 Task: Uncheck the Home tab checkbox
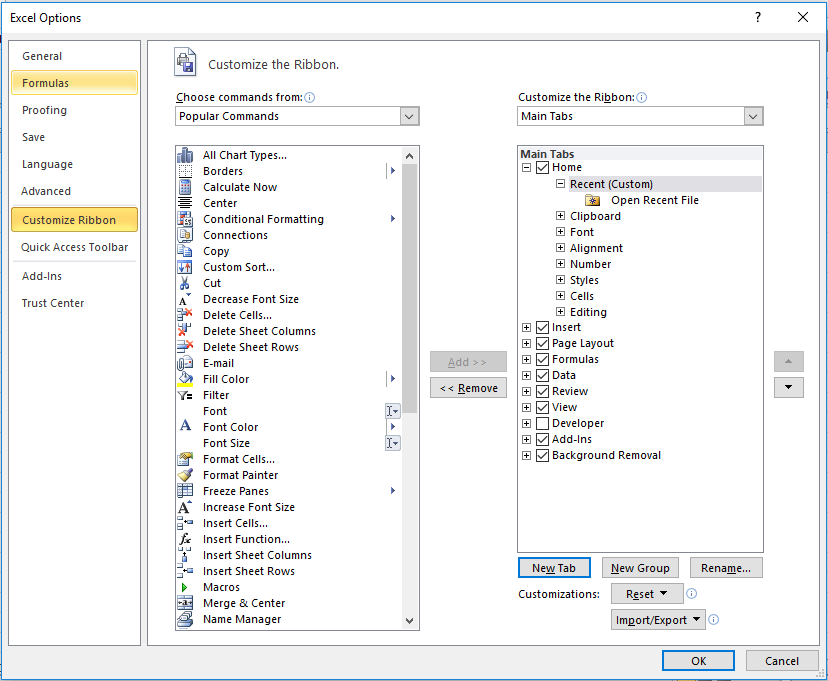[x=542, y=167]
